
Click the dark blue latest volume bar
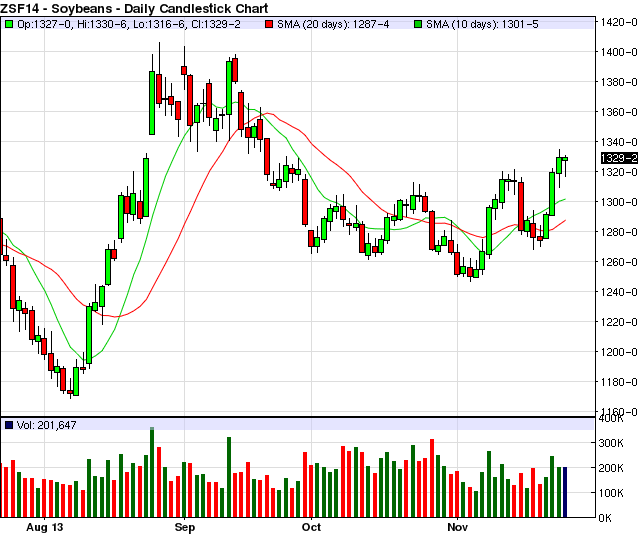tap(565, 492)
